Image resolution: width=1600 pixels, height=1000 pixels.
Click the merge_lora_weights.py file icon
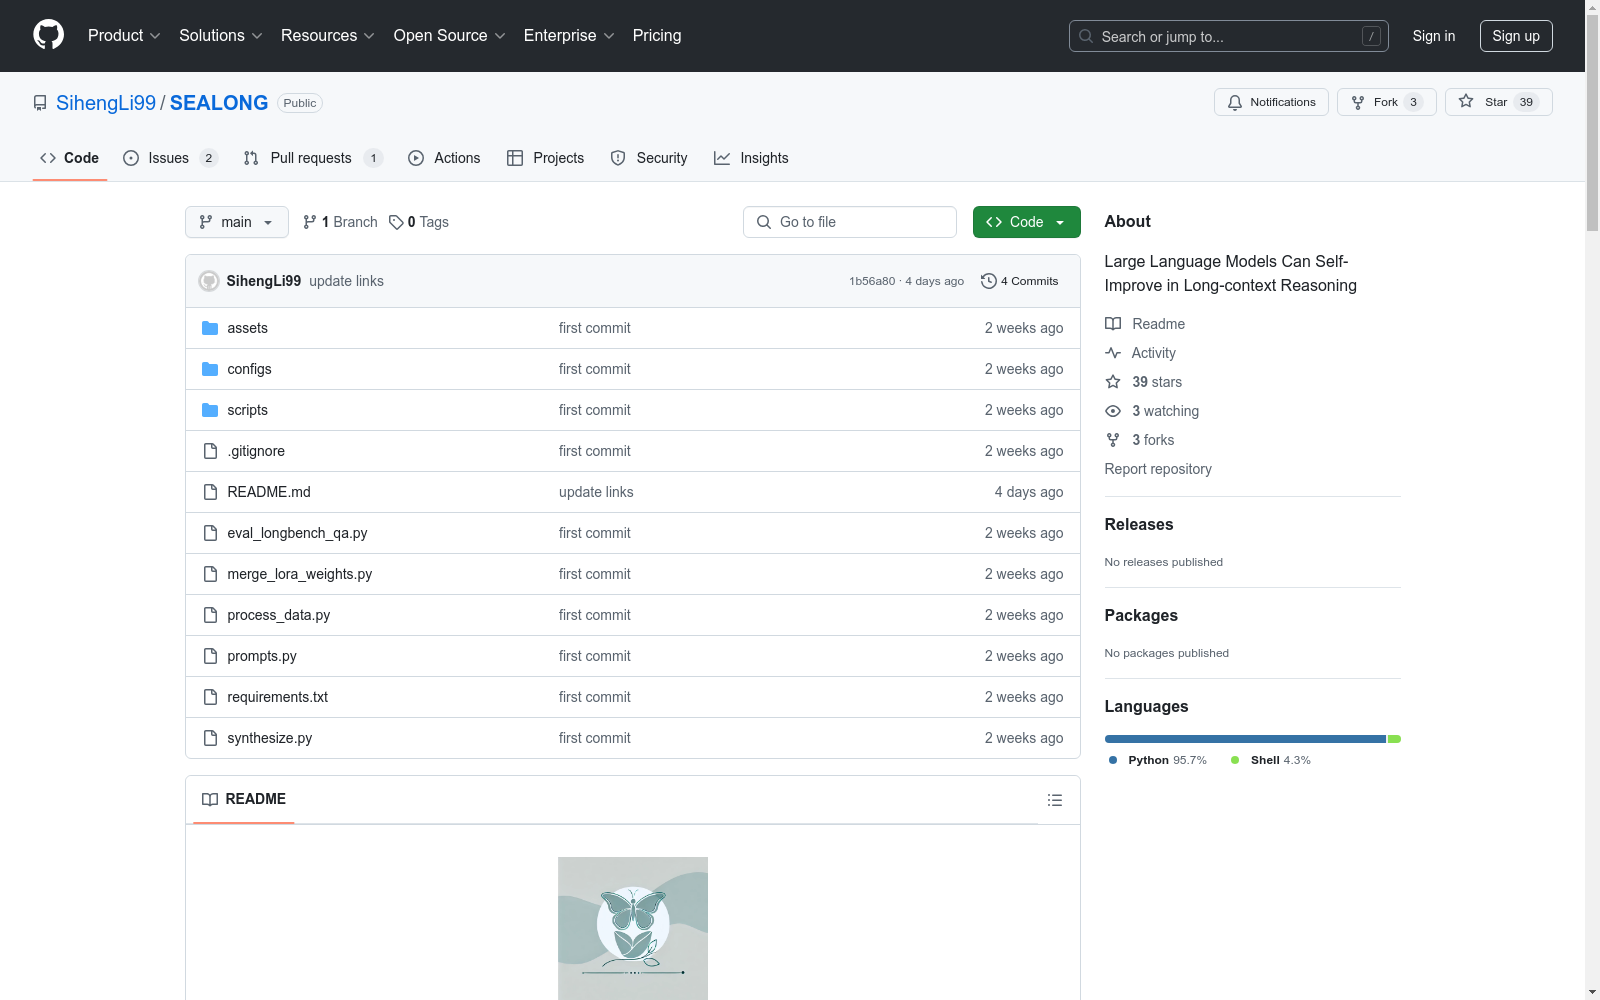[210, 574]
